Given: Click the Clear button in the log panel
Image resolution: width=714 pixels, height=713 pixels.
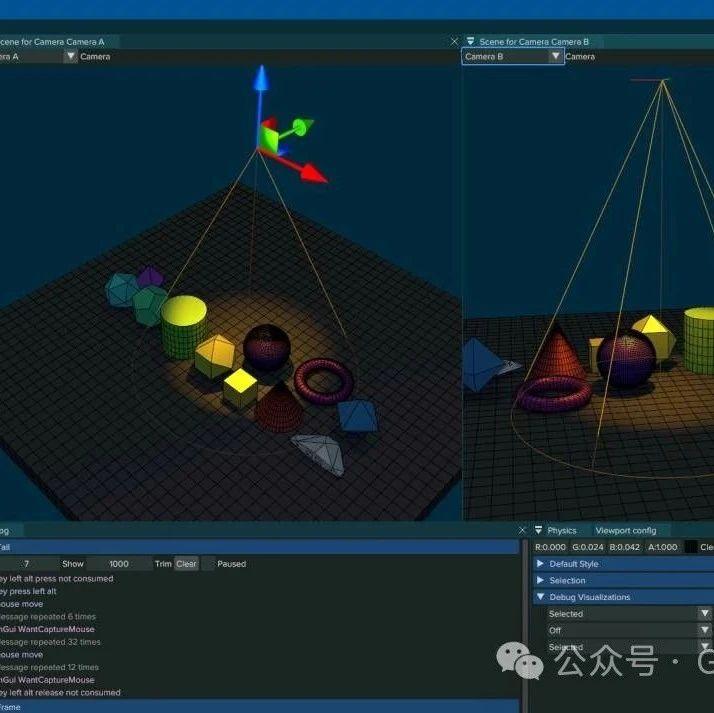Looking at the screenshot, I should 186,564.
